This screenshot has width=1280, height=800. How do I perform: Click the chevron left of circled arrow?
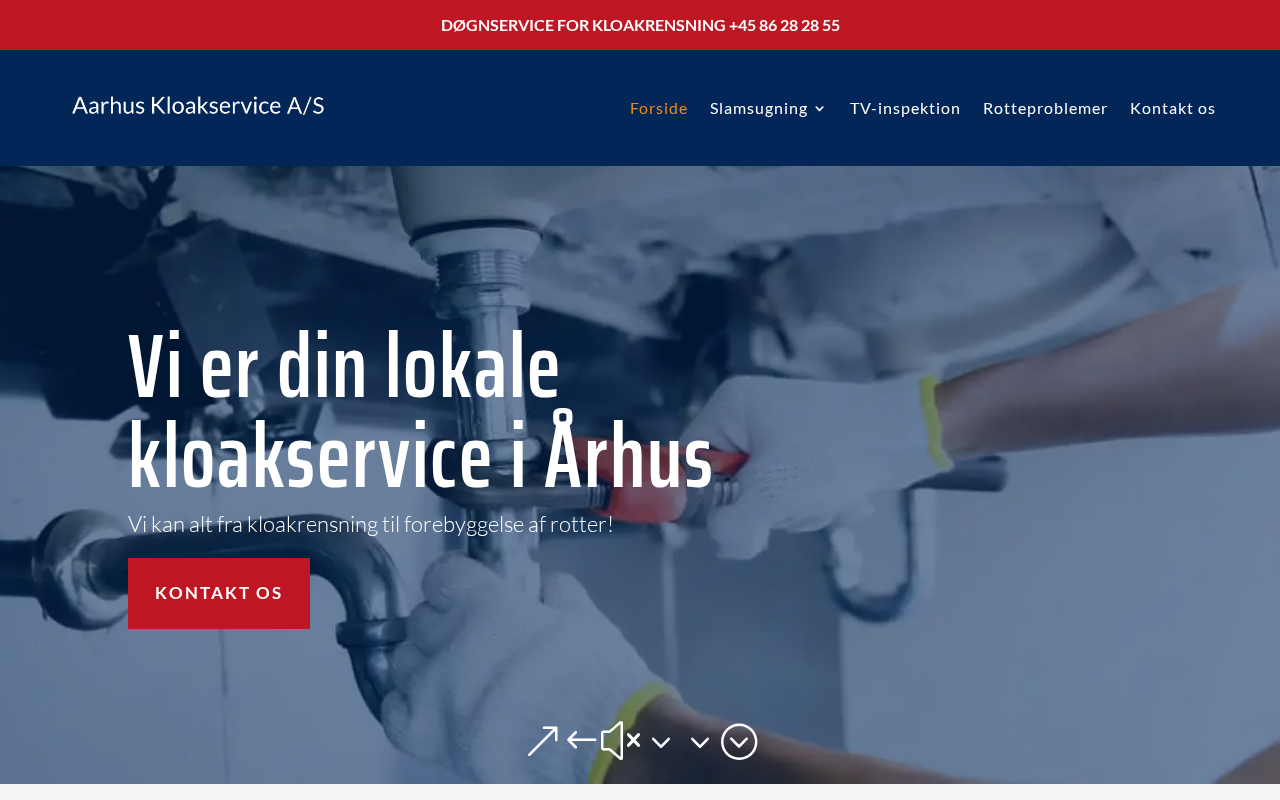pyautogui.click(x=700, y=742)
